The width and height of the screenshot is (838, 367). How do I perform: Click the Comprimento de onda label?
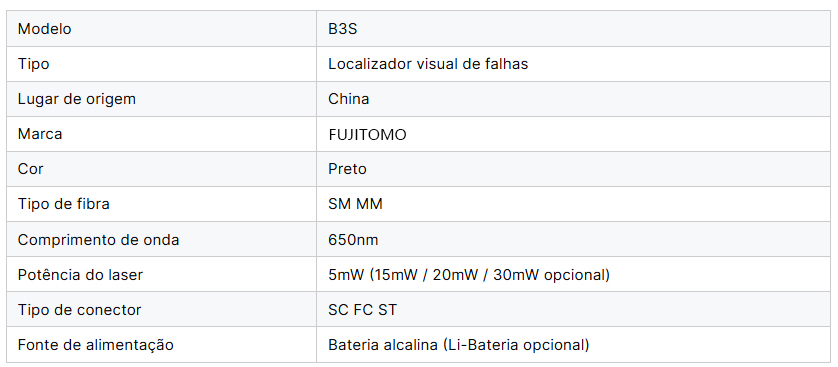click(x=98, y=240)
